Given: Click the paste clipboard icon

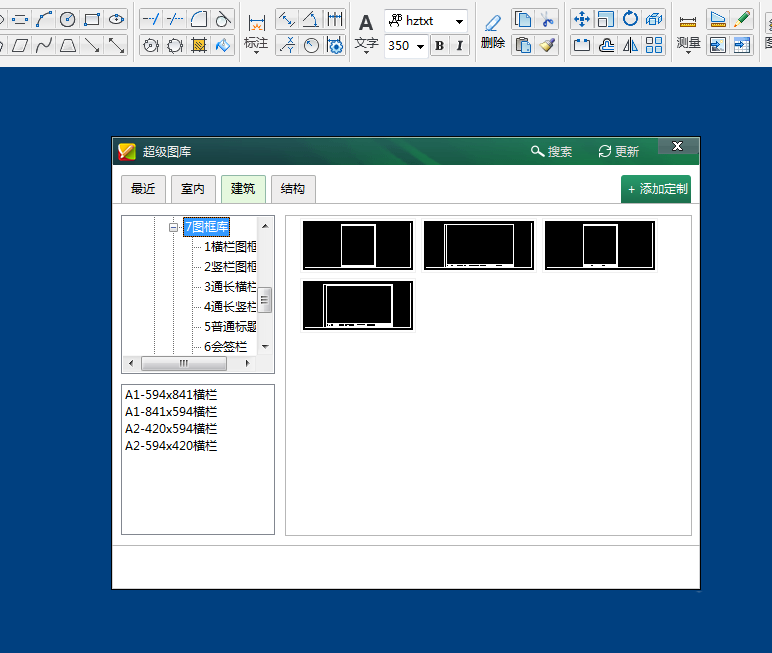Looking at the screenshot, I should 523,46.
